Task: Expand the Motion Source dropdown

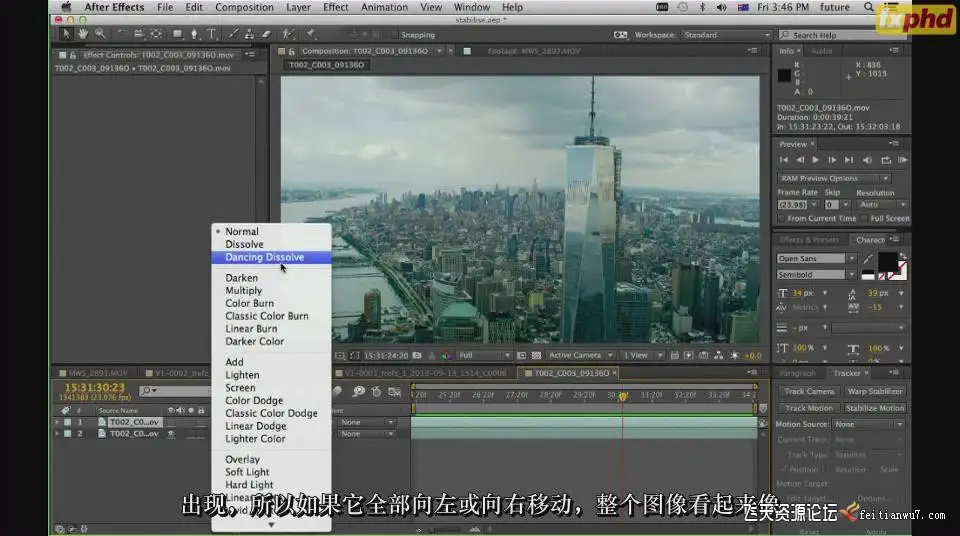Action: pos(868,424)
